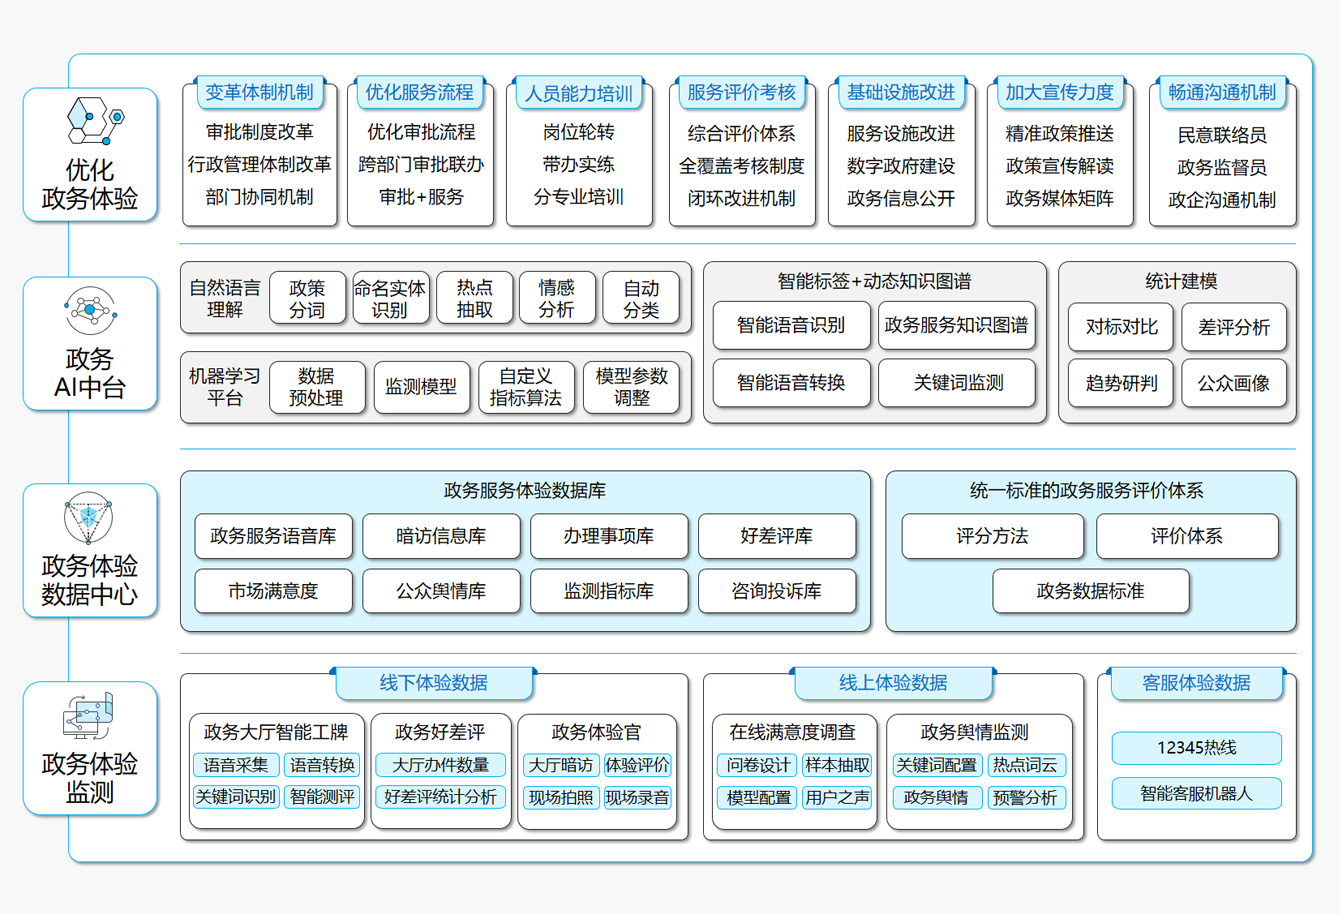Click the 语音采集 tag
The width and height of the screenshot is (1340, 914).
(x=236, y=765)
